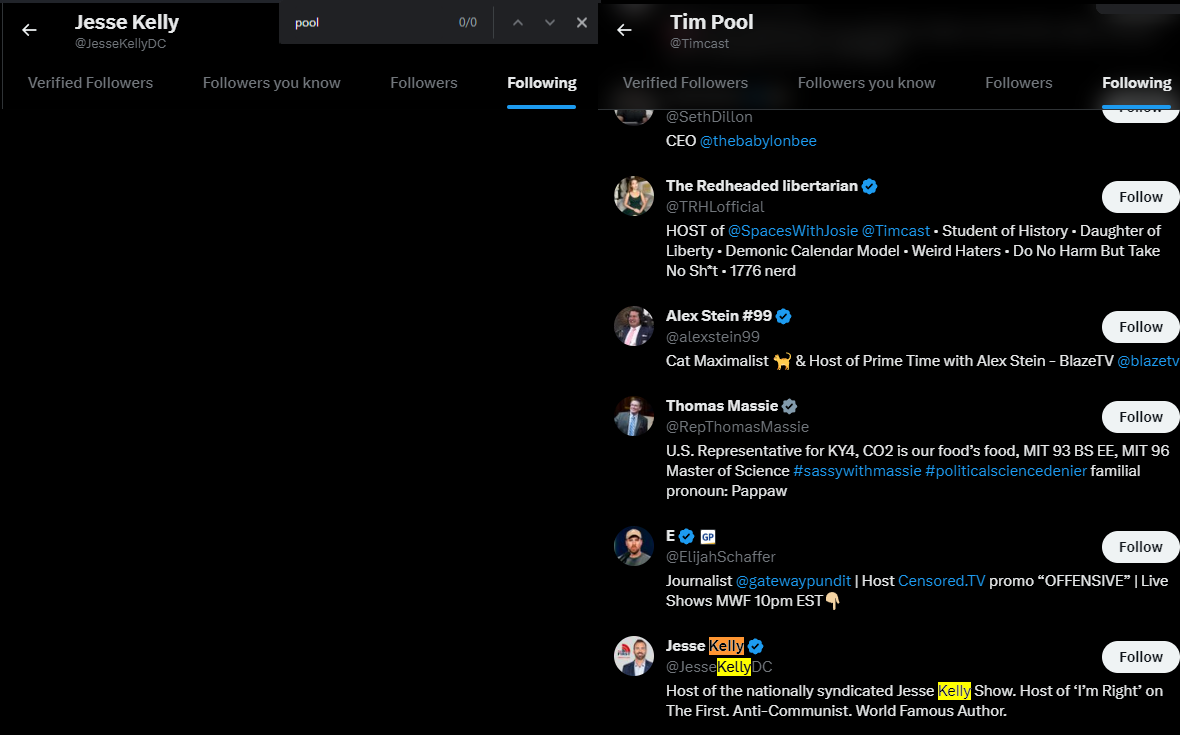Click verified badge beside Alex Stein #99
This screenshot has width=1180, height=735.
(783, 316)
